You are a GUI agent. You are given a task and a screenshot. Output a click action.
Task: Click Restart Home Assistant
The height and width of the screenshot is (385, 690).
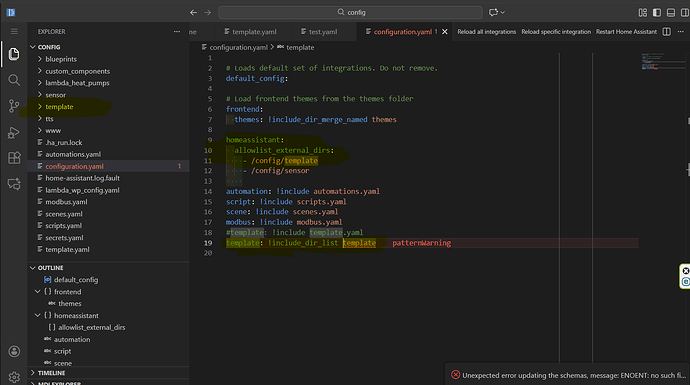click(x=626, y=32)
